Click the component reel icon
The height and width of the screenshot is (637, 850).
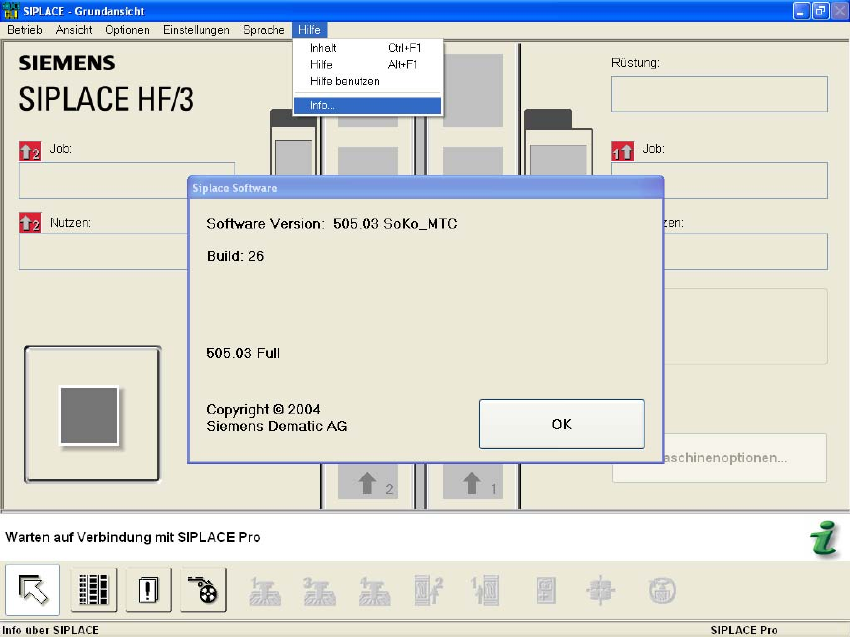pyautogui.click(x=203, y=590)
